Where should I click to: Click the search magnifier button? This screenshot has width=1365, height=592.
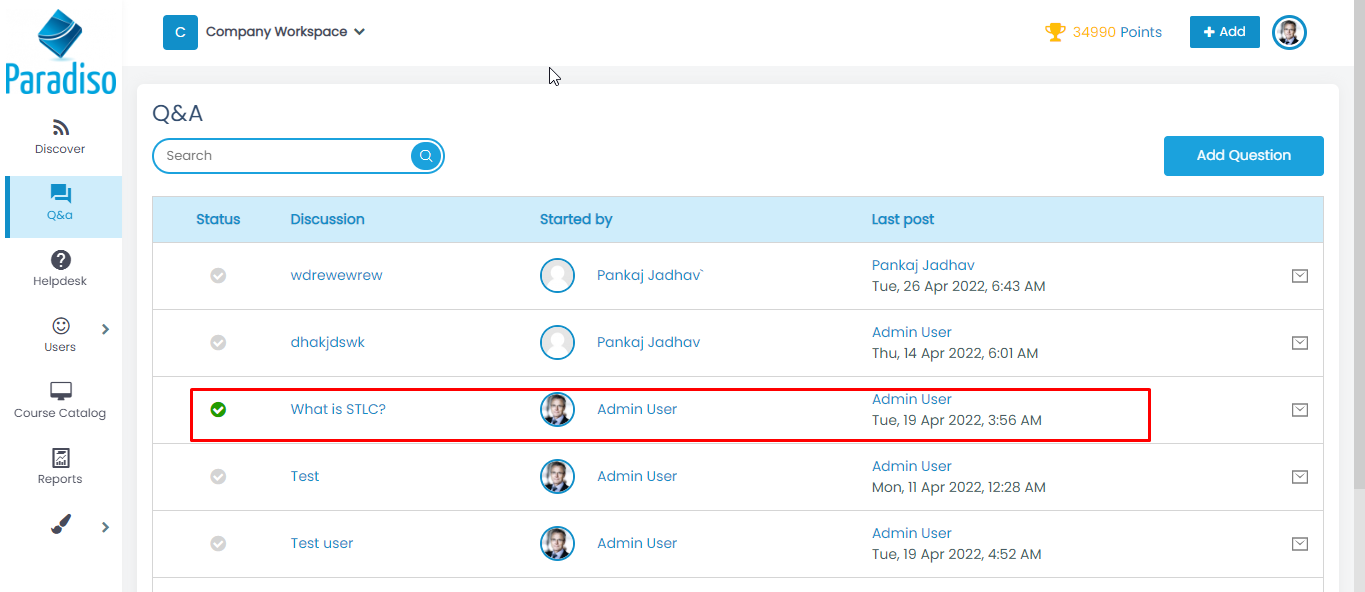pos(426,156)
